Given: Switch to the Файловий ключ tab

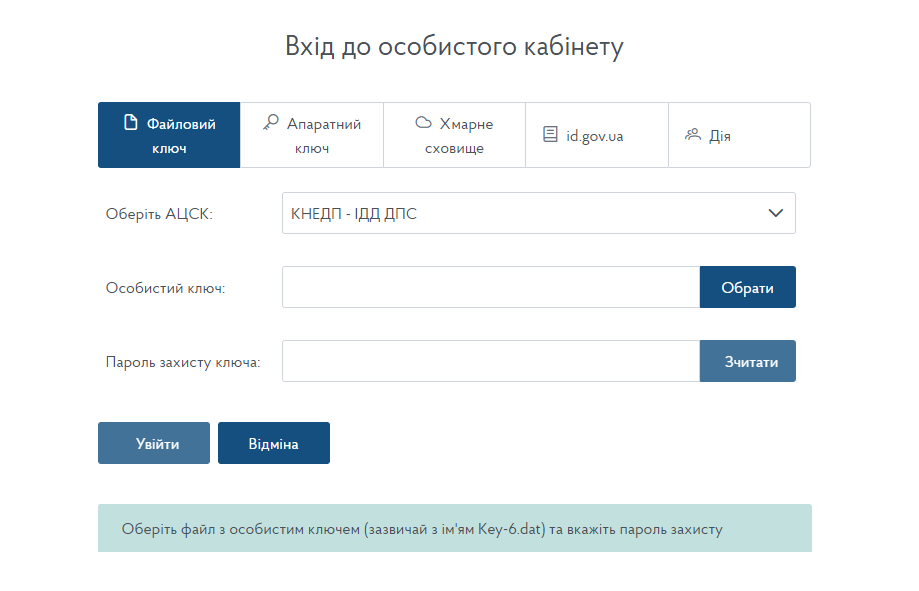Looking at the screenshot, I should pyautogui.click(x=169, y=135).
